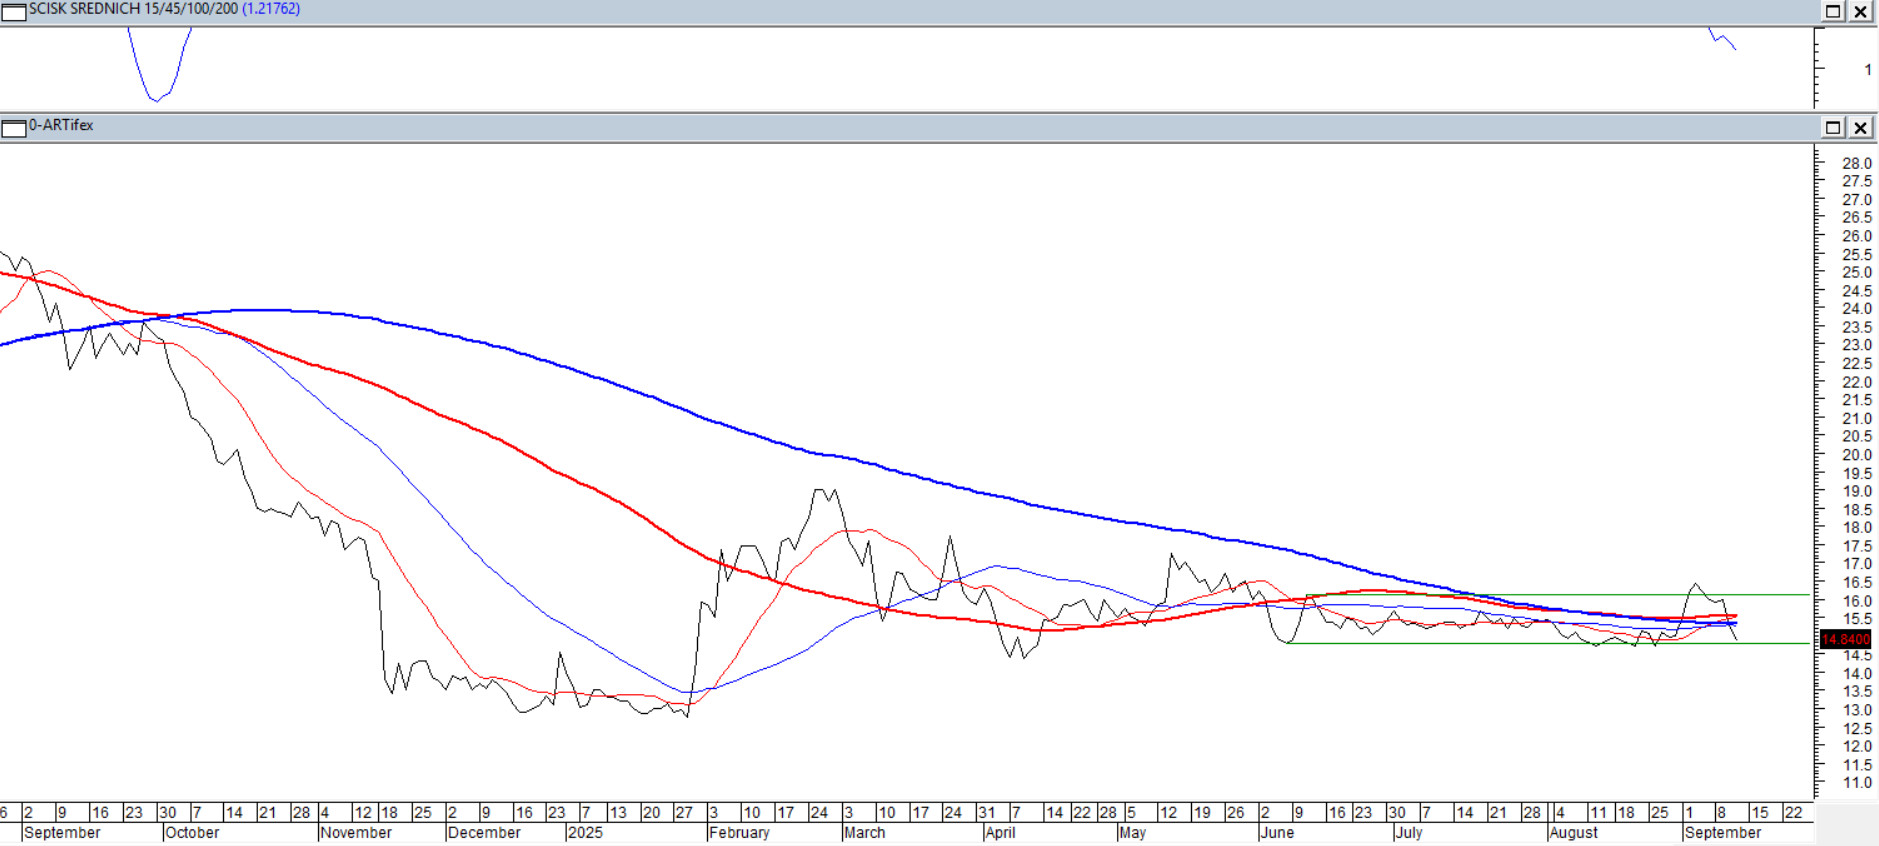Screen dimensions: 1879x846
Task: Select the 0-ARTifex panel title
Action: (61, 126)
